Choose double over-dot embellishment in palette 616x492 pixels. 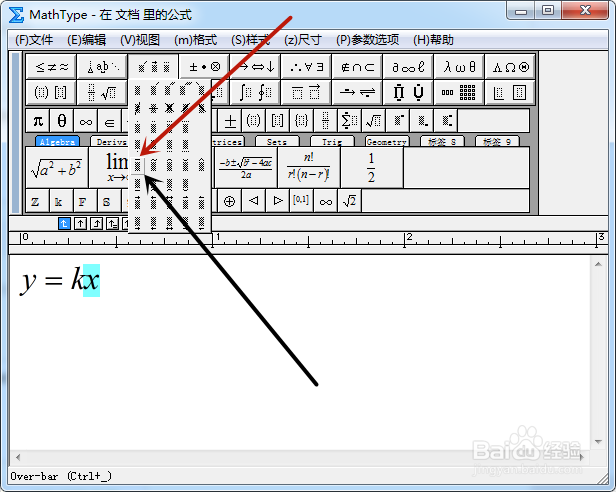[x=154, y=127]
